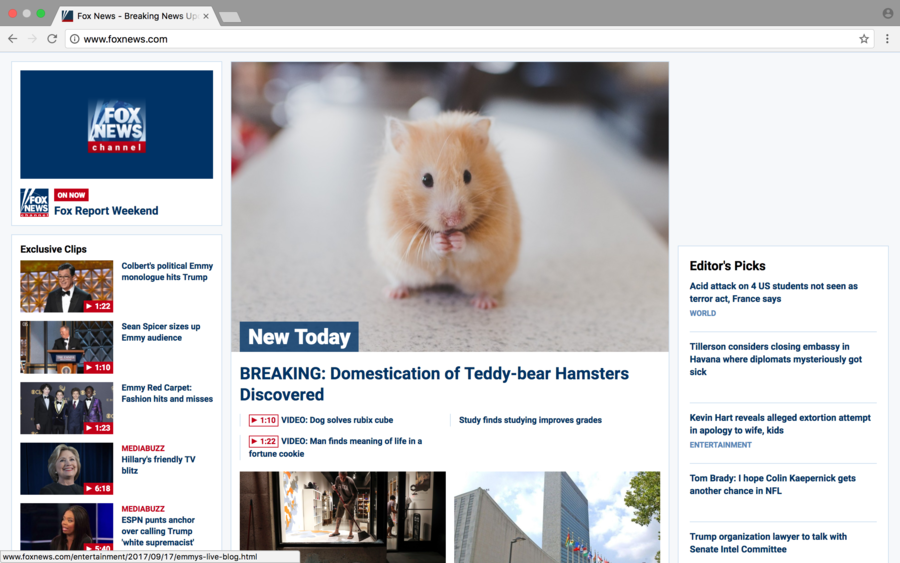Play the Fox News Channel live video
This screenshot has width=900, height=563.
(117, 125)
